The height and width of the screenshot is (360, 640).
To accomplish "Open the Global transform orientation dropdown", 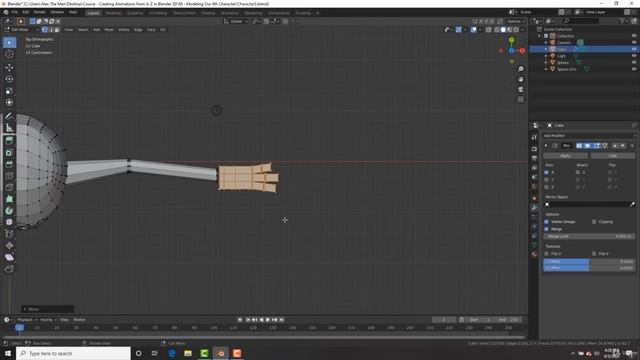I will coord(236,21).
